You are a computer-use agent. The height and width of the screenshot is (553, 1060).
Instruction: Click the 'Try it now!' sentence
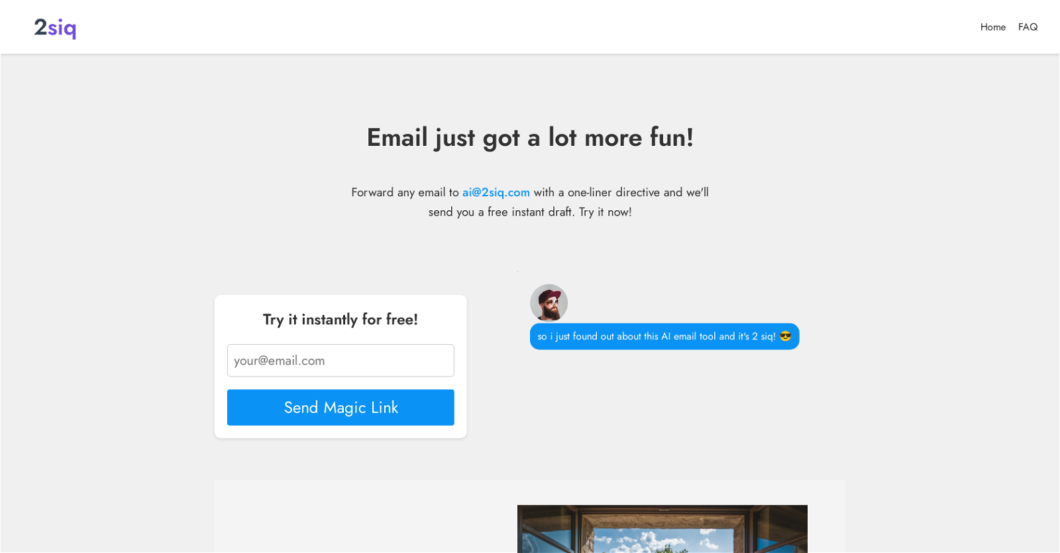coord(605,212)
